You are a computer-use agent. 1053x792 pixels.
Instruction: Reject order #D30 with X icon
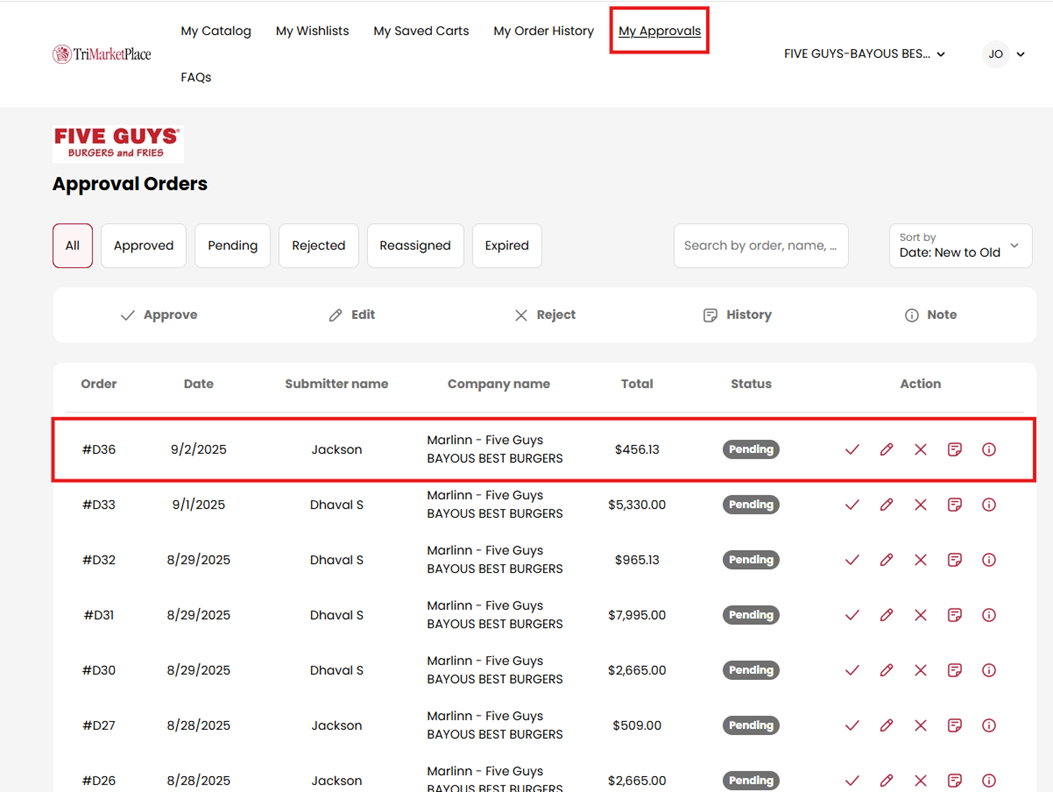pos(920,670)
